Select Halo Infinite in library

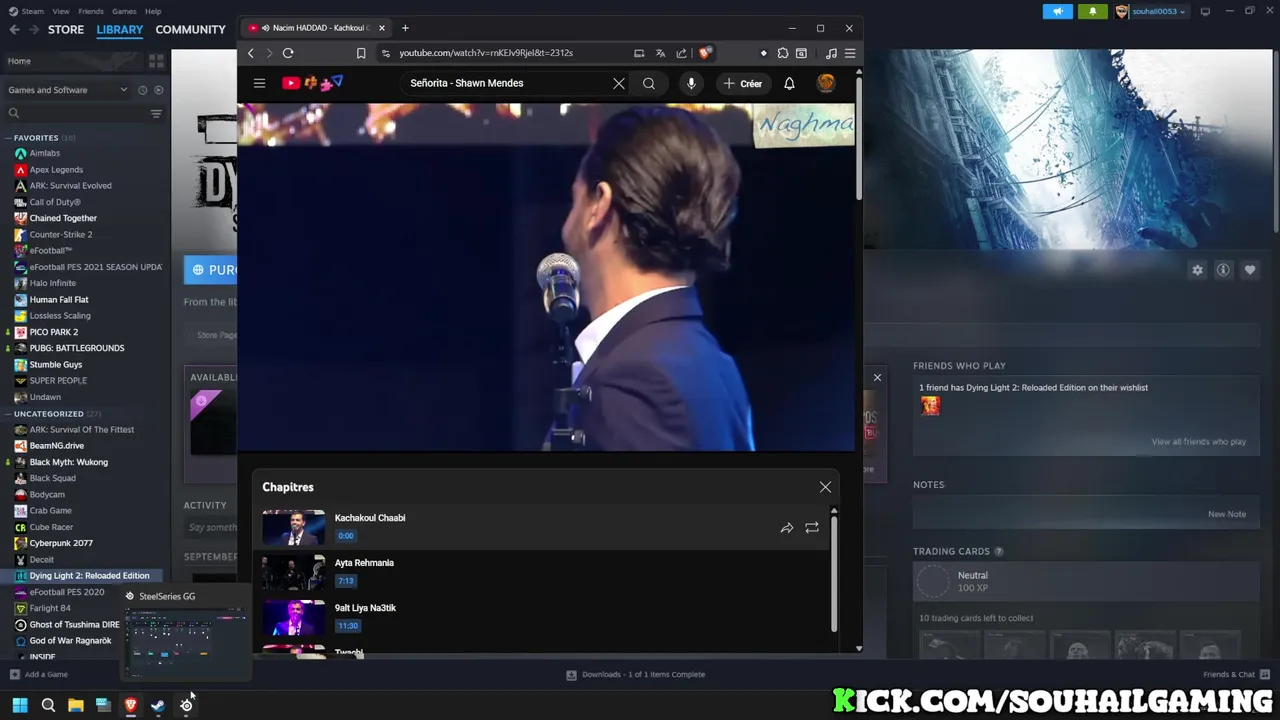(52, 283)
